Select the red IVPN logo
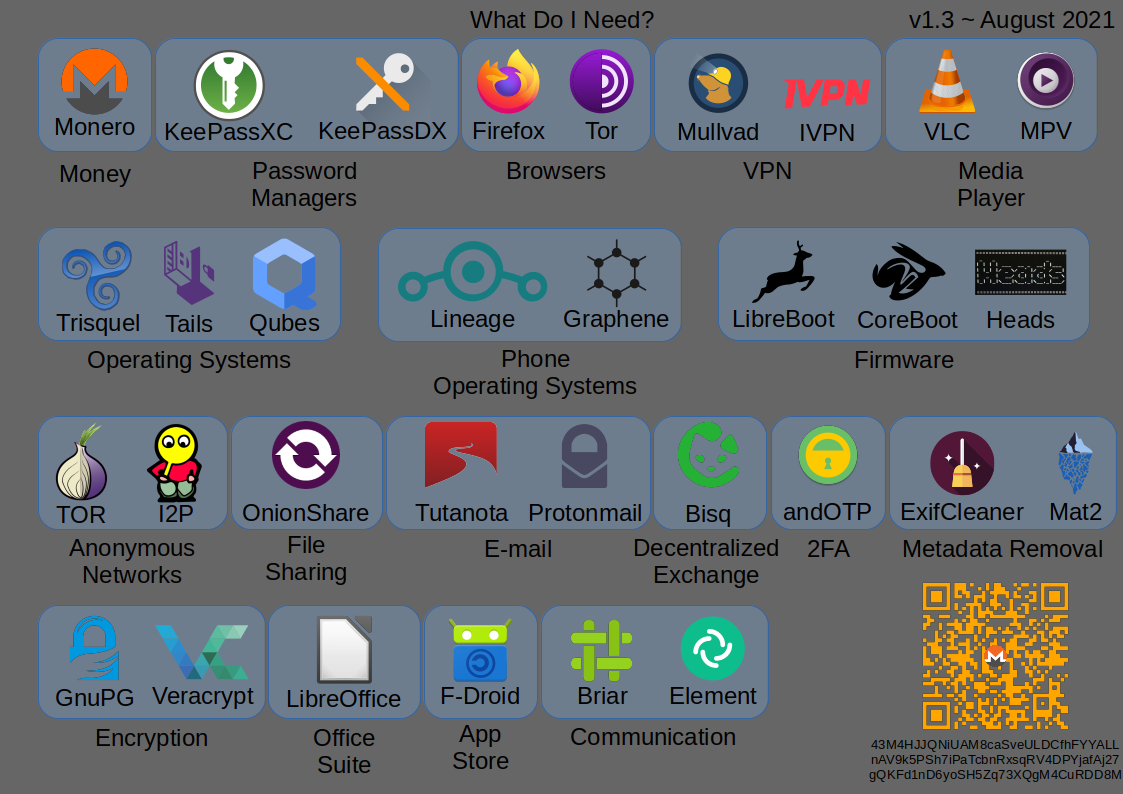 (826, 92)
